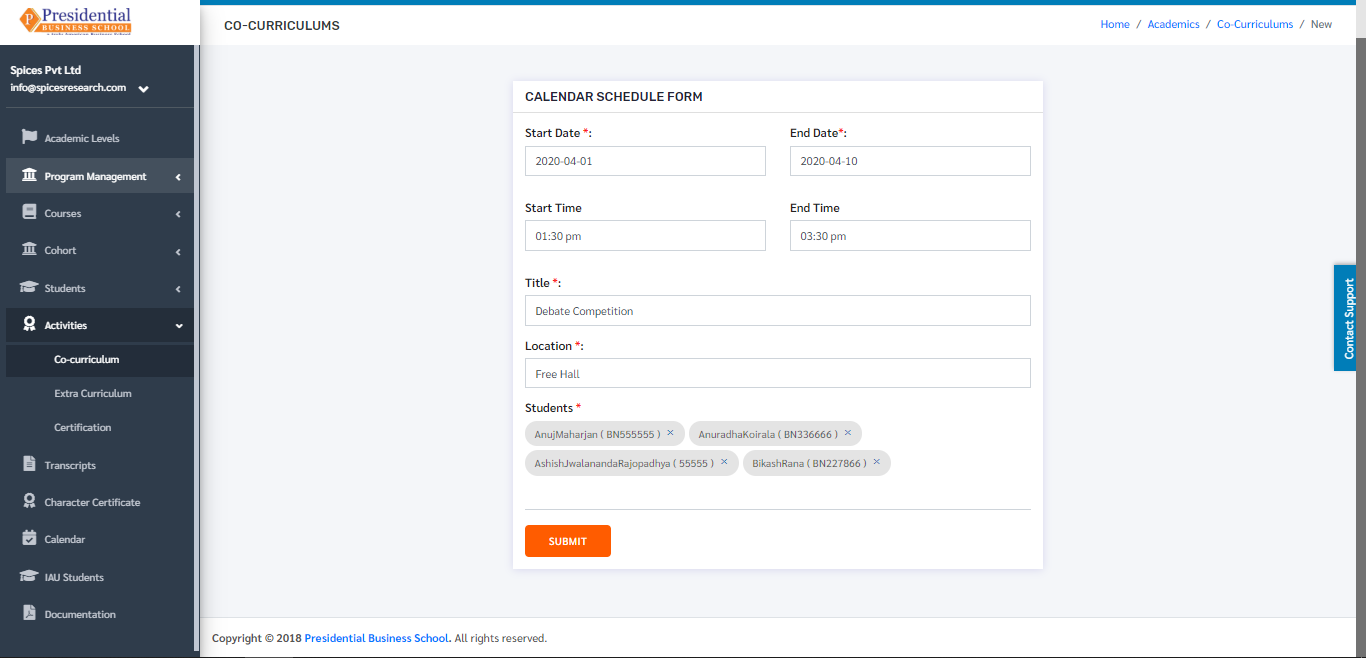Screen dimensions: 1366x658
Task: Click the IAU Students cap icon
Action: (x=29, y=576)
